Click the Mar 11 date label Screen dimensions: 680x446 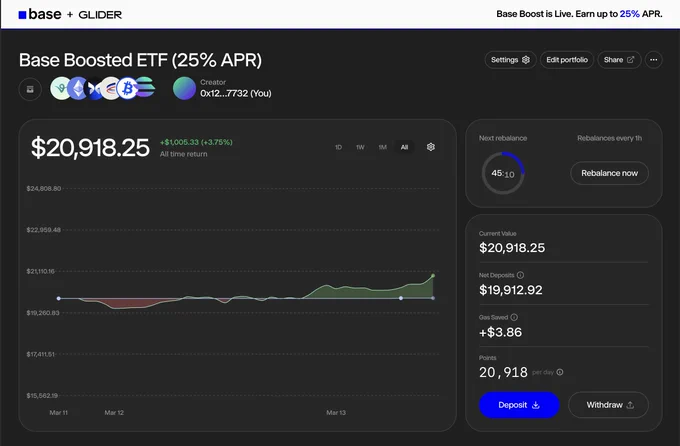(x=59, y=413)
